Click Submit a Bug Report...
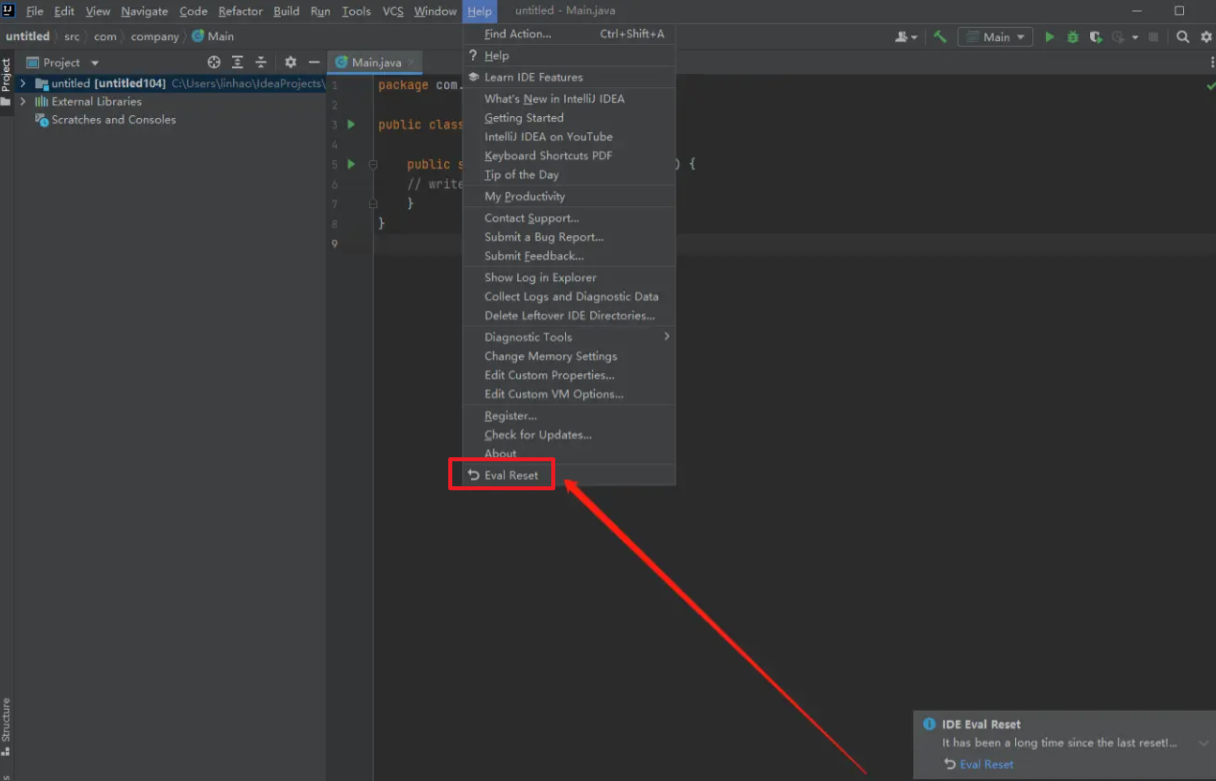Viewport: 1216px width, 781px height. pos(569,237)
